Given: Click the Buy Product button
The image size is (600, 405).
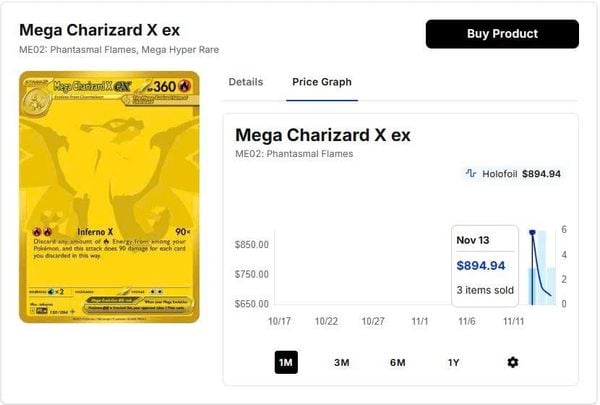Looking at the screenshot, I should [502, 34].
